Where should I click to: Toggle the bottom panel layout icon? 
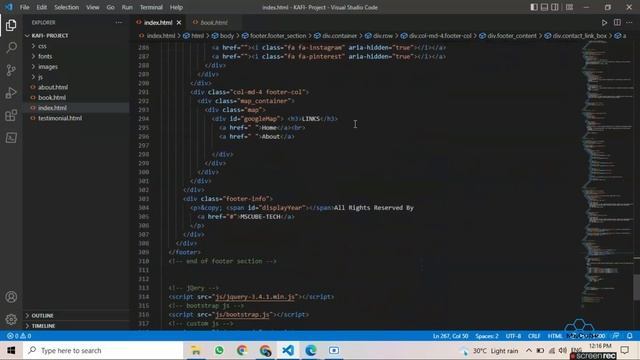pyautogui.click(x=544, y=7)
